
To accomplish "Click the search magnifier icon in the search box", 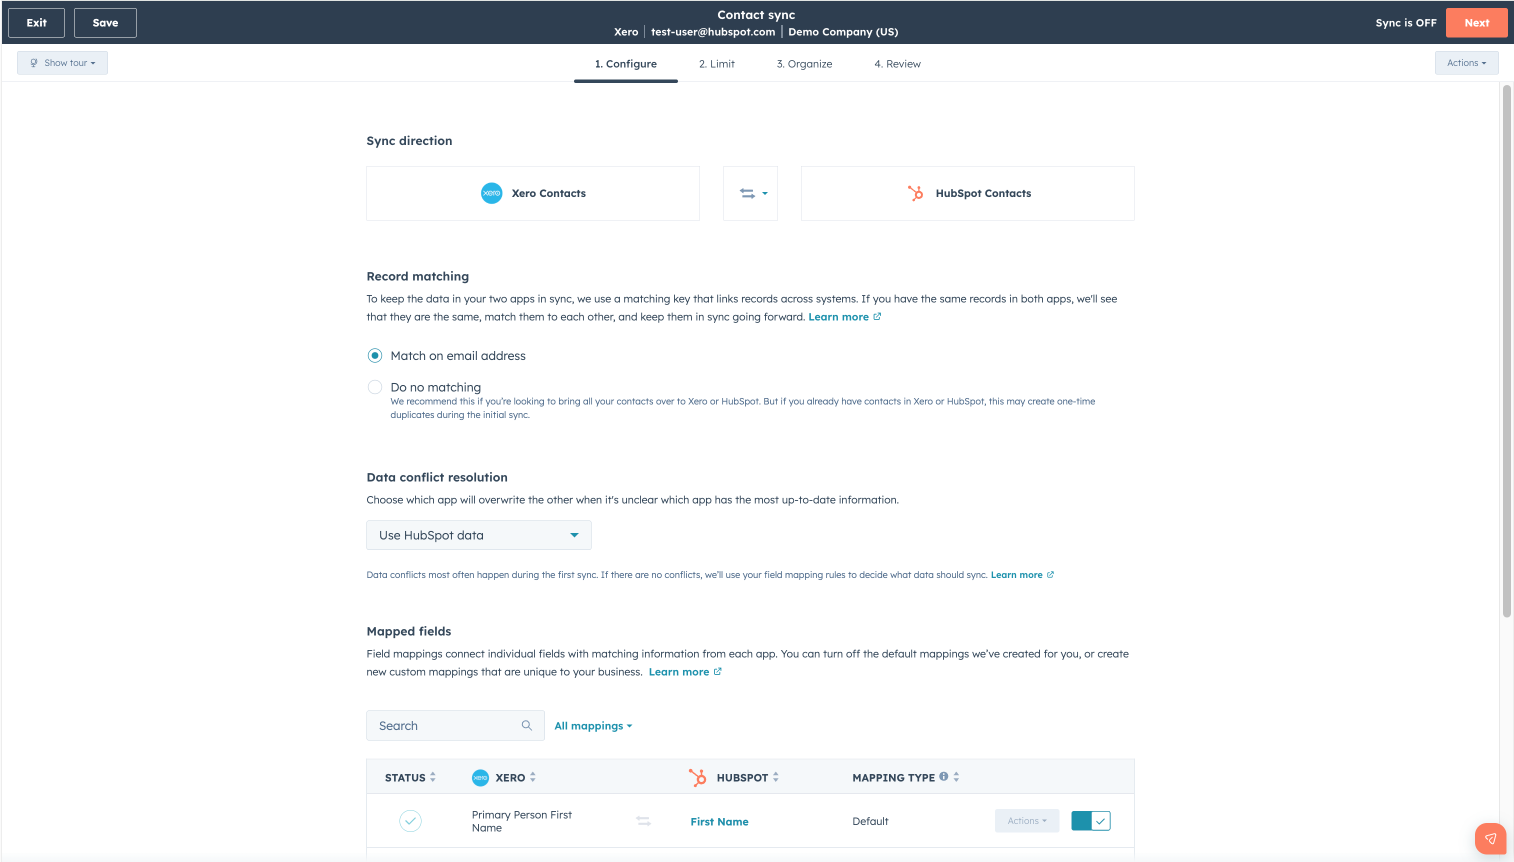I will tap(527, 725).
